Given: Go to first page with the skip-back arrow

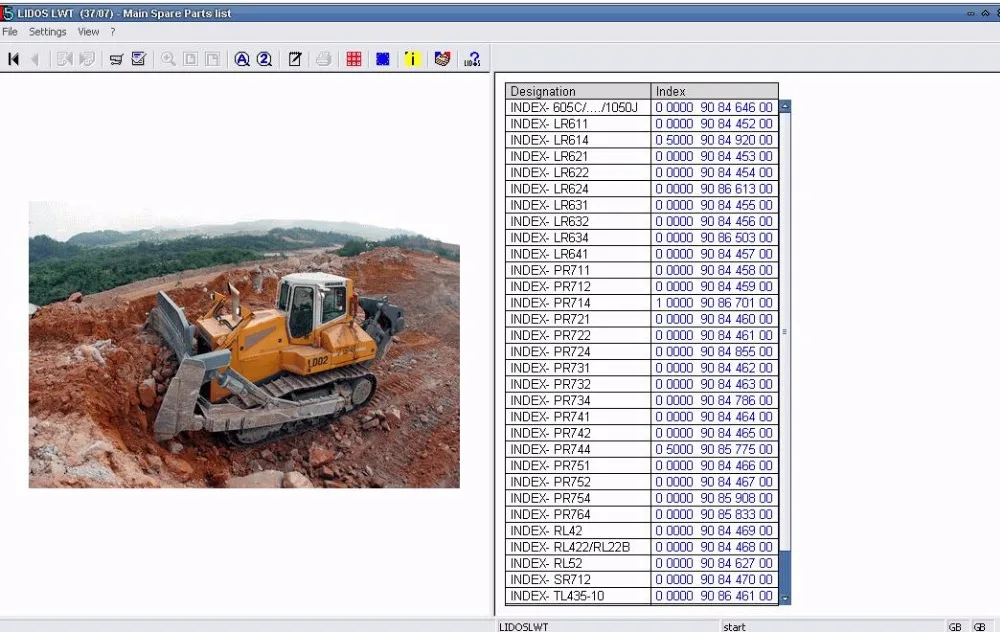Looking at the screenshot, I should [13, 59].
